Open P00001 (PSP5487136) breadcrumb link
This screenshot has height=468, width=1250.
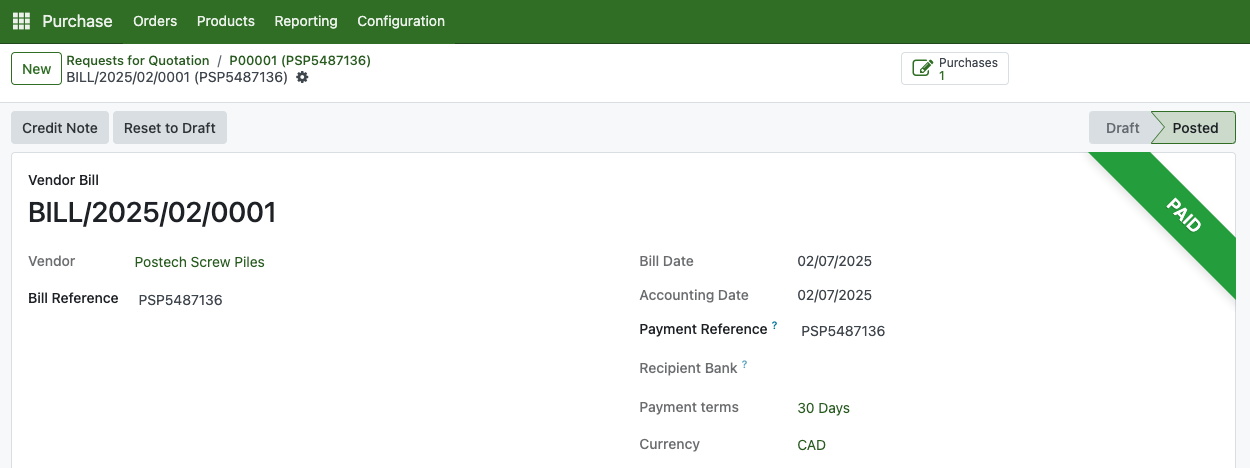[x=300, y=61]
